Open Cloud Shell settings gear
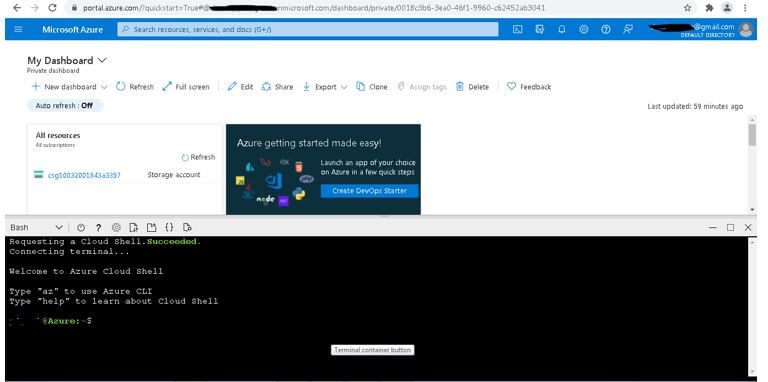 [116, 227]
